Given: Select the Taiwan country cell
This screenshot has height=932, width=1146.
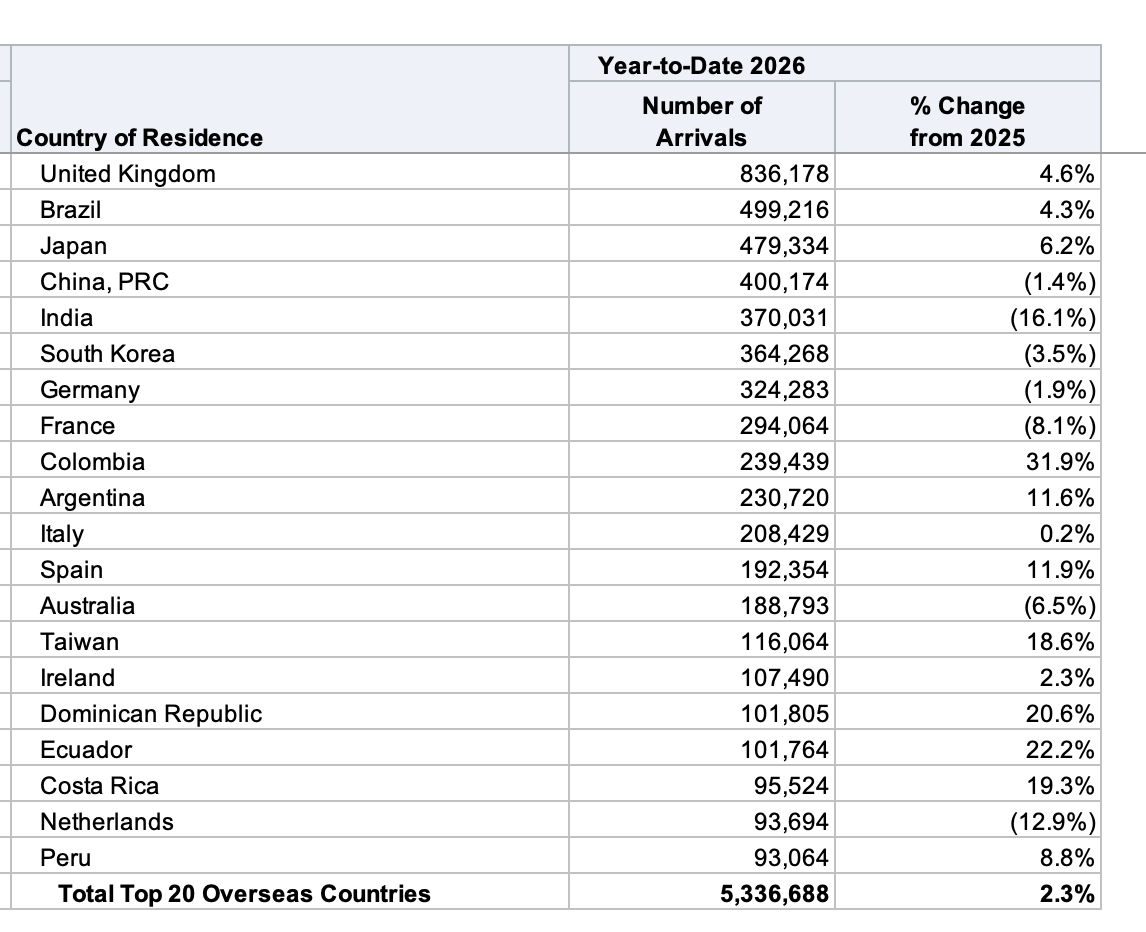Looking at the screenshot, I should pos(79,642).
